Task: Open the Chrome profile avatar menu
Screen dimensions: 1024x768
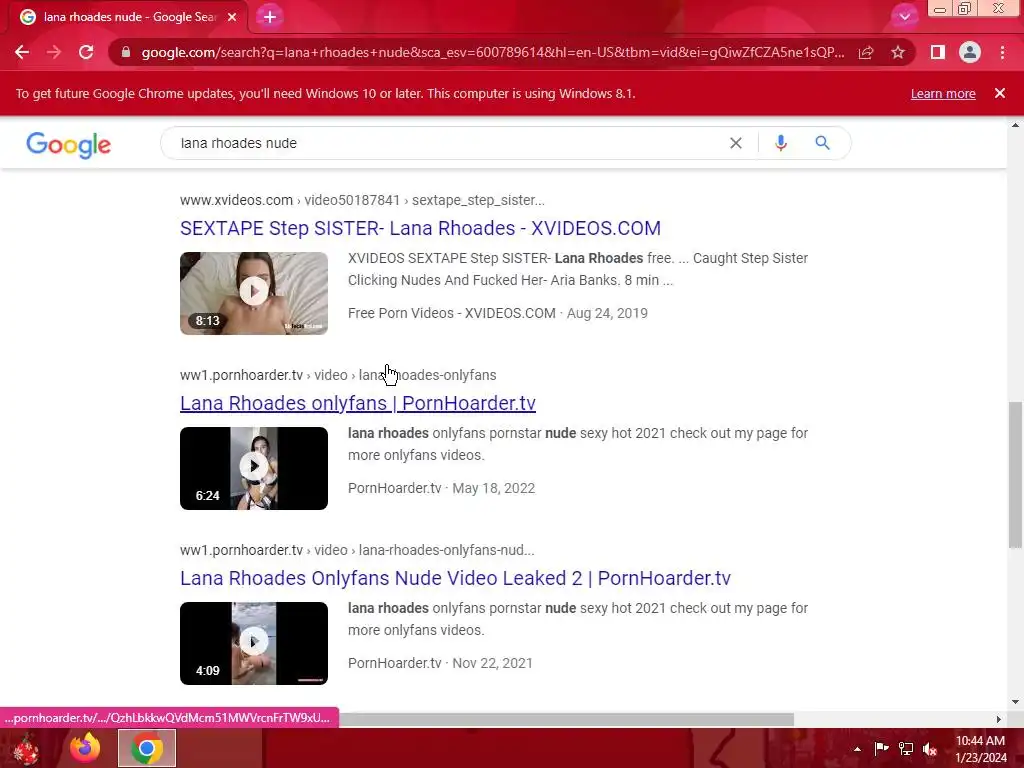Action: click(x=970, y=52)
